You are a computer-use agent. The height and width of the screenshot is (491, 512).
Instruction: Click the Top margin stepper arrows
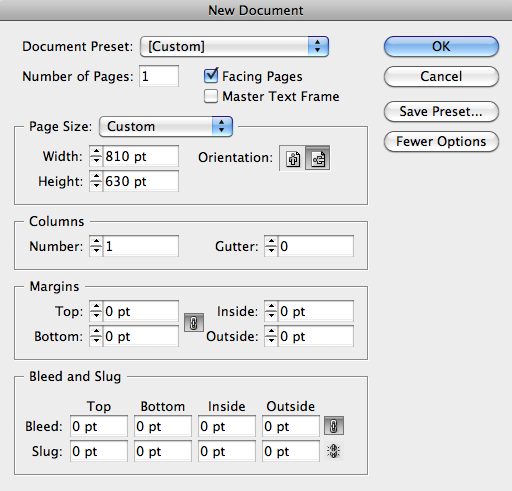pos(96,311)
